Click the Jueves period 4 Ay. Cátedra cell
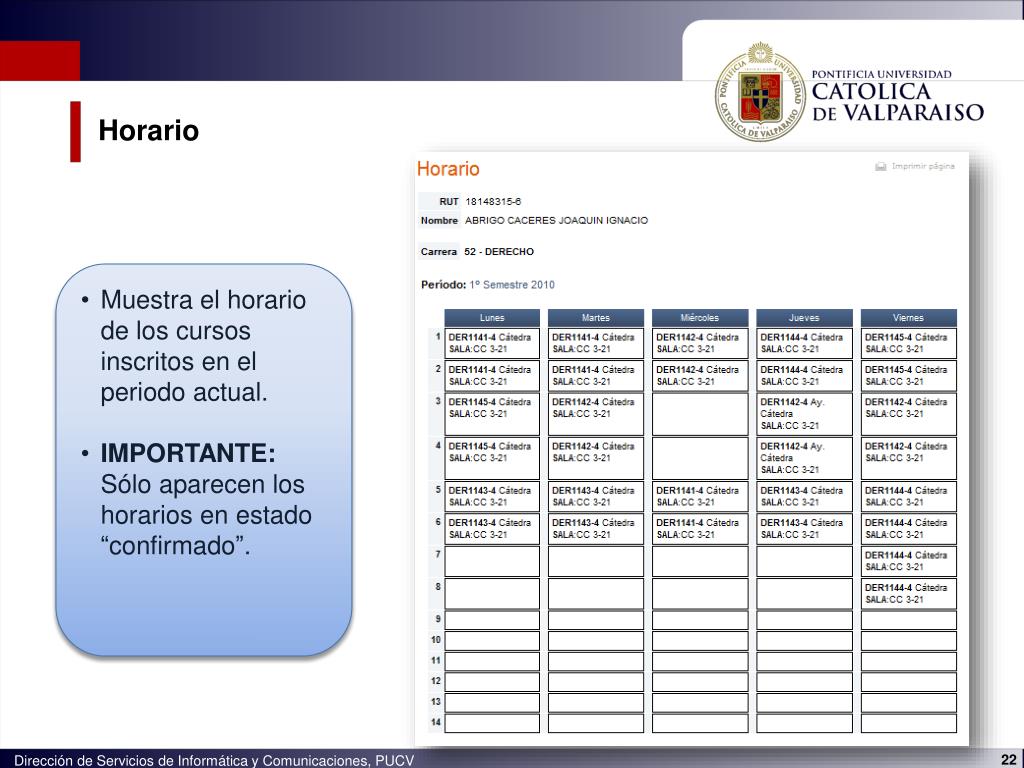1024x768 pixels. (804, 458)
